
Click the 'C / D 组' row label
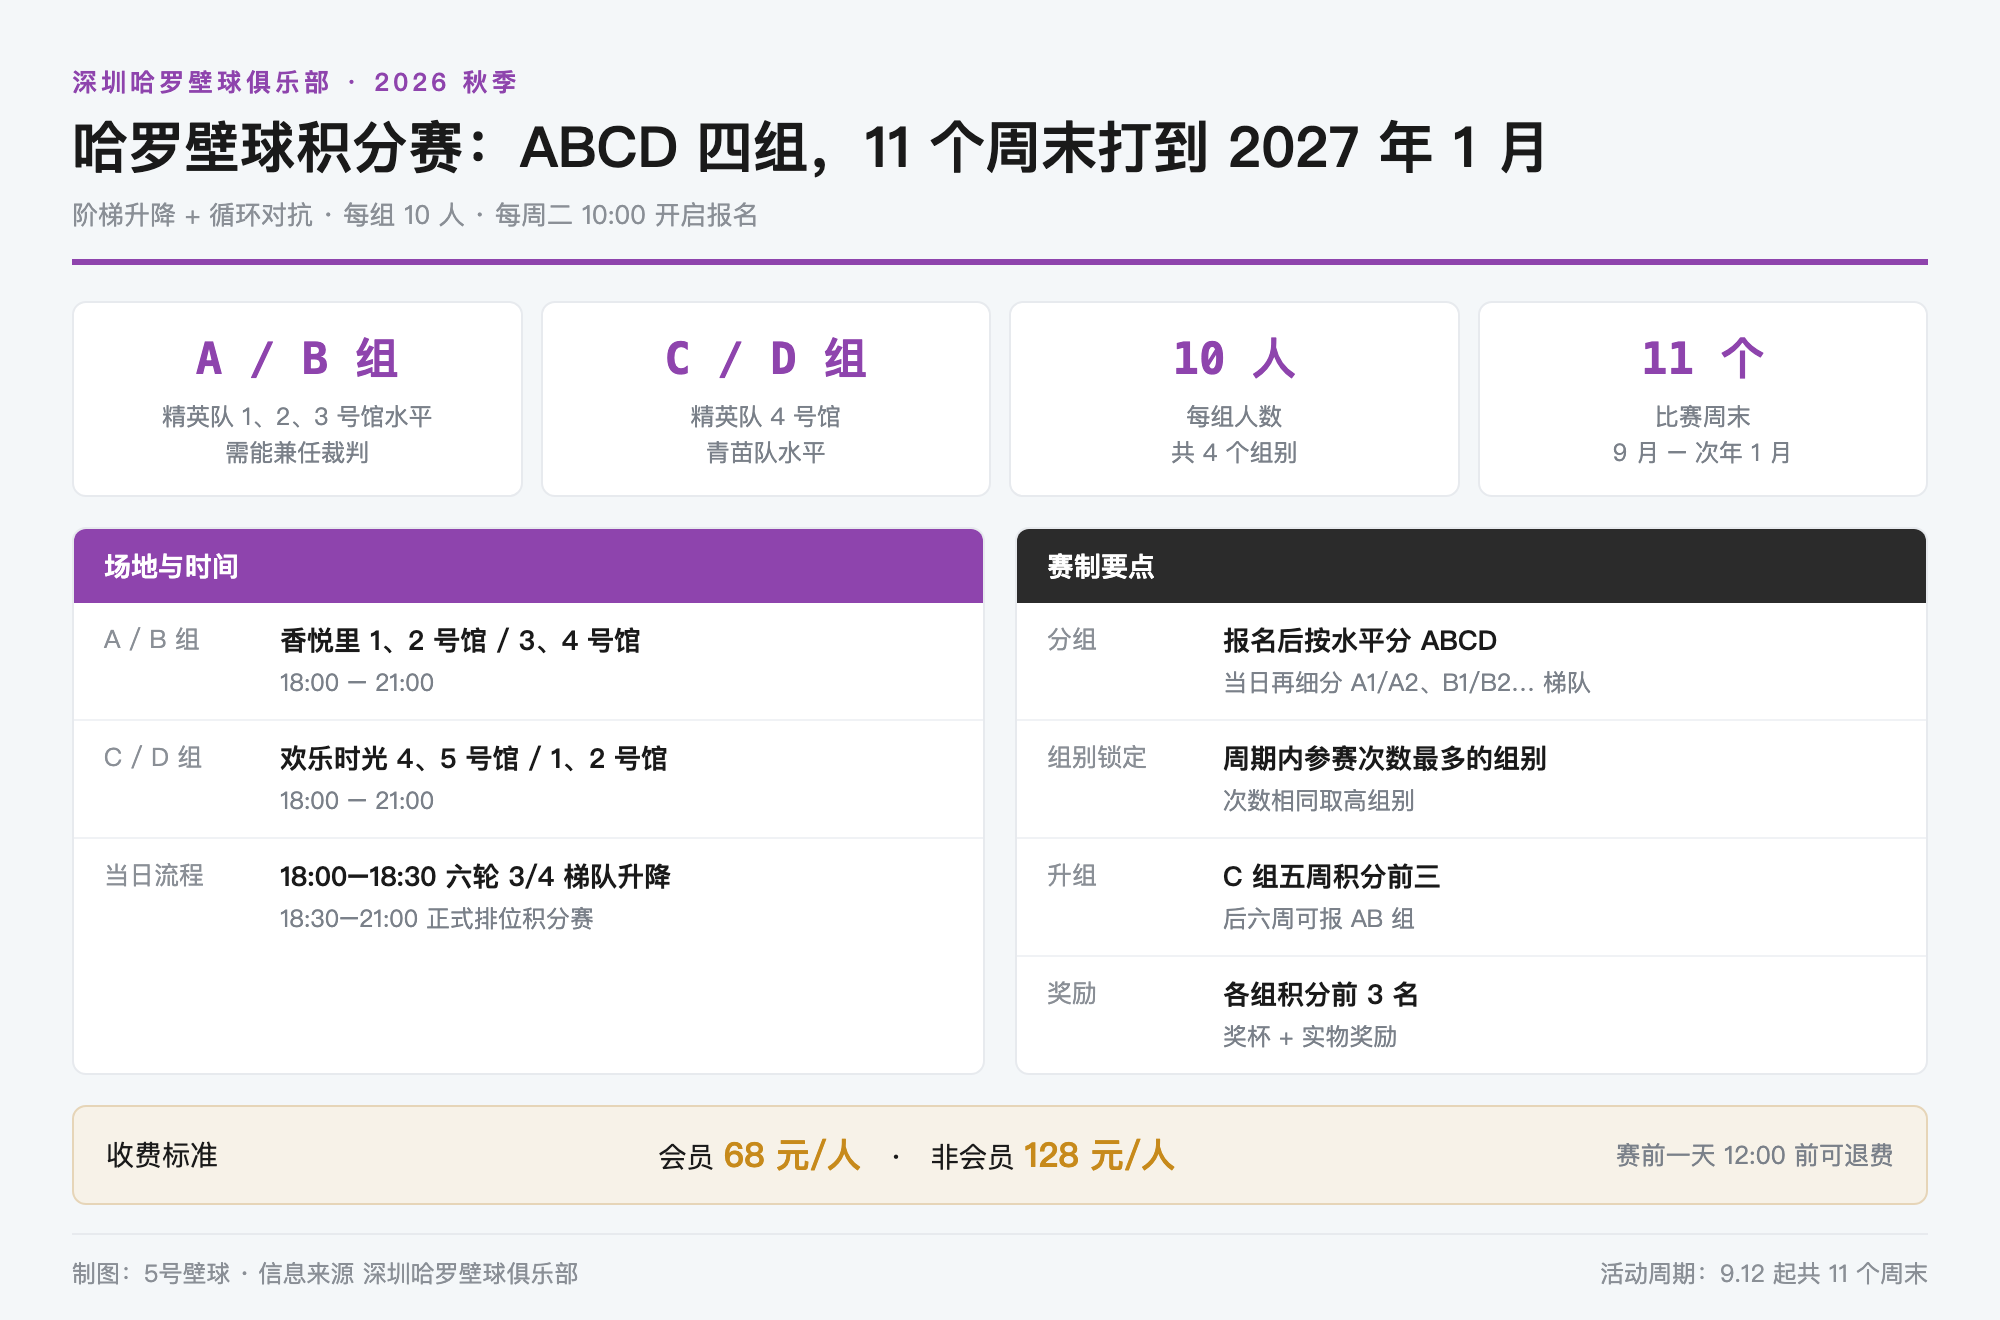tap(153, 757)
